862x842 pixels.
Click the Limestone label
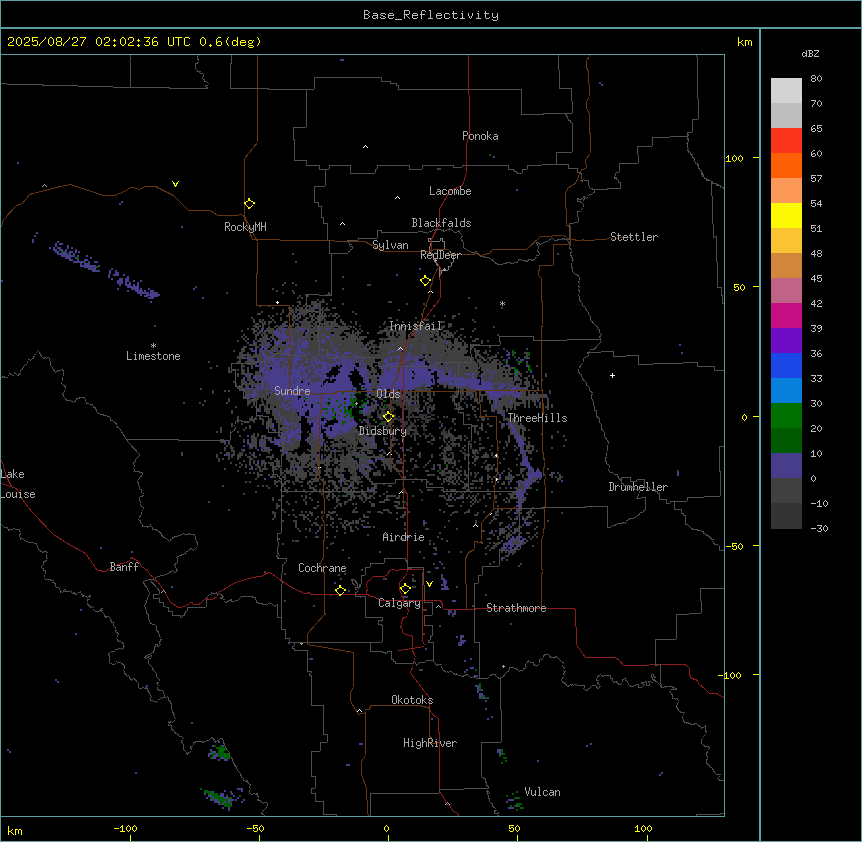[153, 356]
